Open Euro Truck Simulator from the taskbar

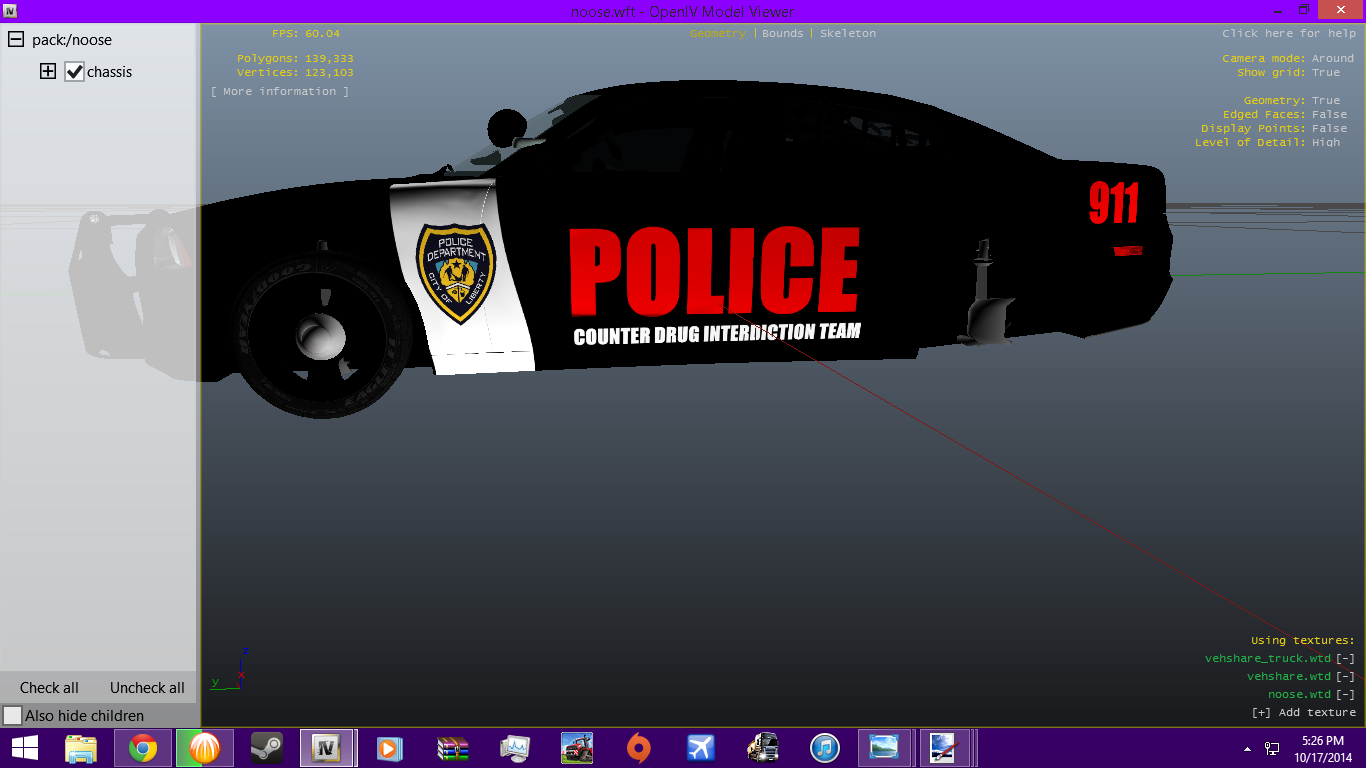click(761, 747)
